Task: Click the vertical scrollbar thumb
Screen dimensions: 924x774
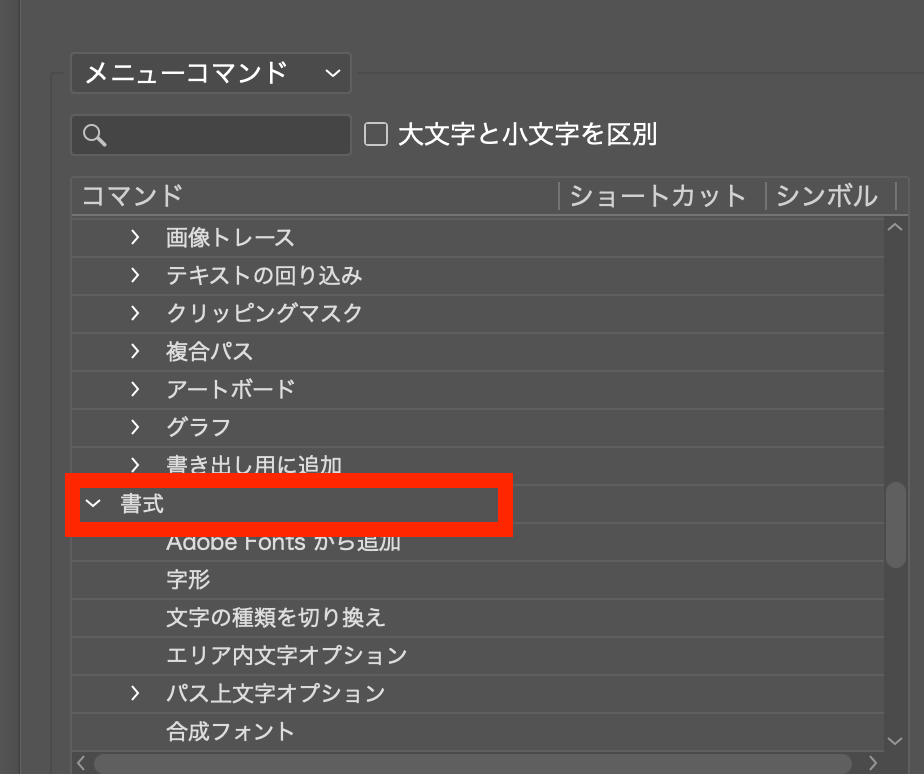Action: click(896, 525)
